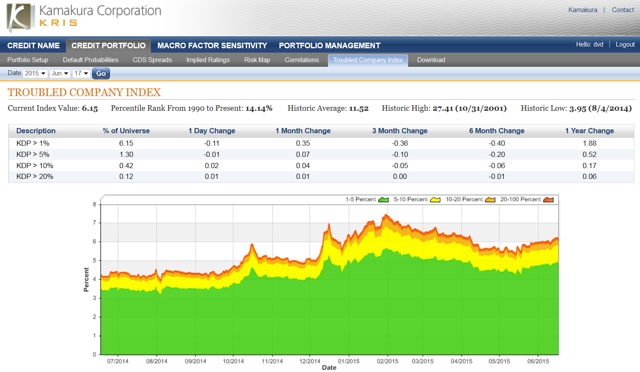640x372 pixels.
Task: Click the 1 Year Change column header
Action: (x=589, y=131)
